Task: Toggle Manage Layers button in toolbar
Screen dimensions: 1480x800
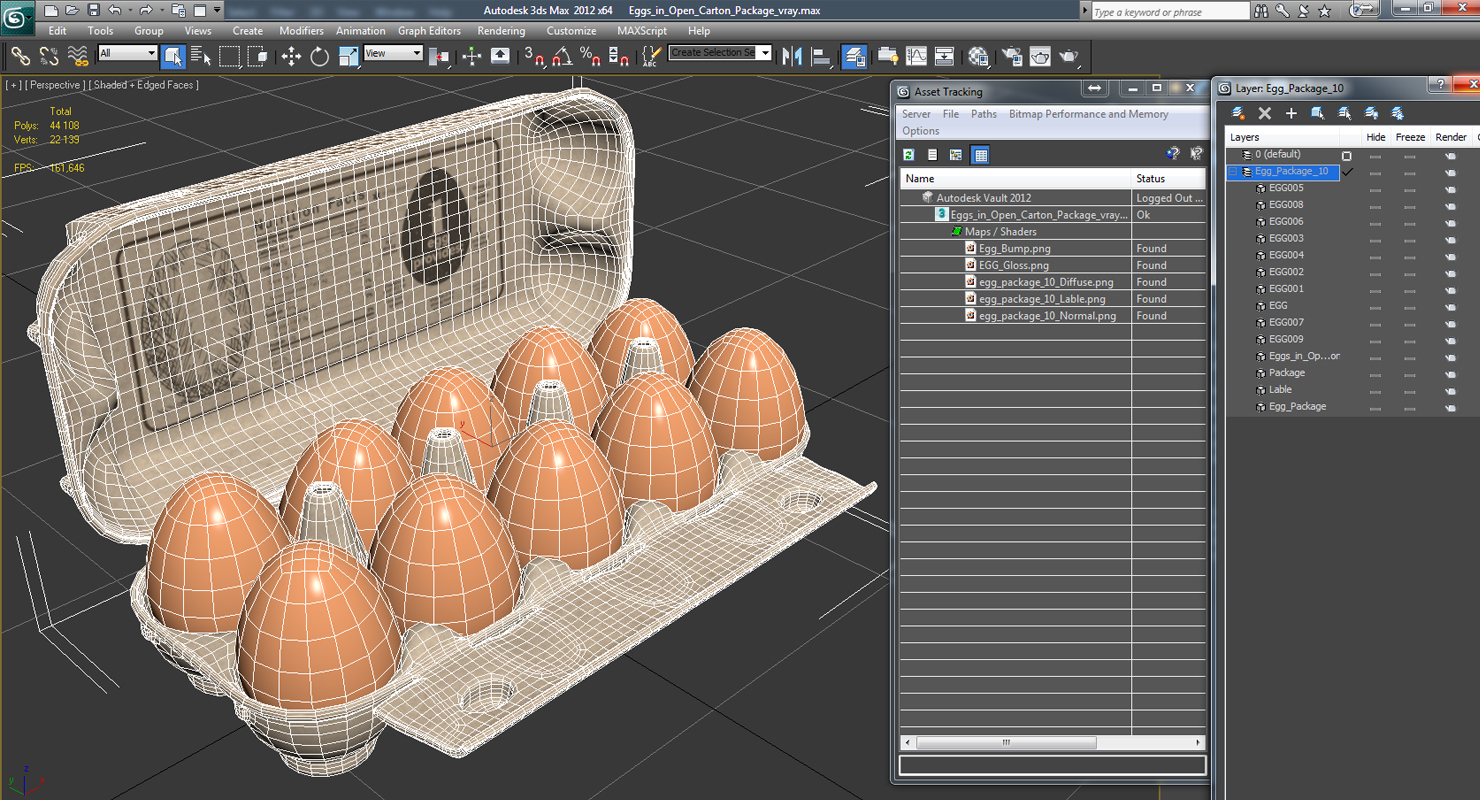Action: click(x=854, y=57)
